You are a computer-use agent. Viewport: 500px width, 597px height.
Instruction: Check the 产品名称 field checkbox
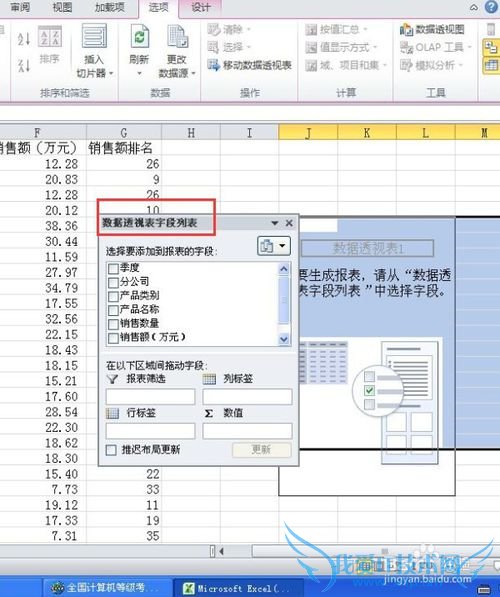pyautogui.click(x=113, y=310)
